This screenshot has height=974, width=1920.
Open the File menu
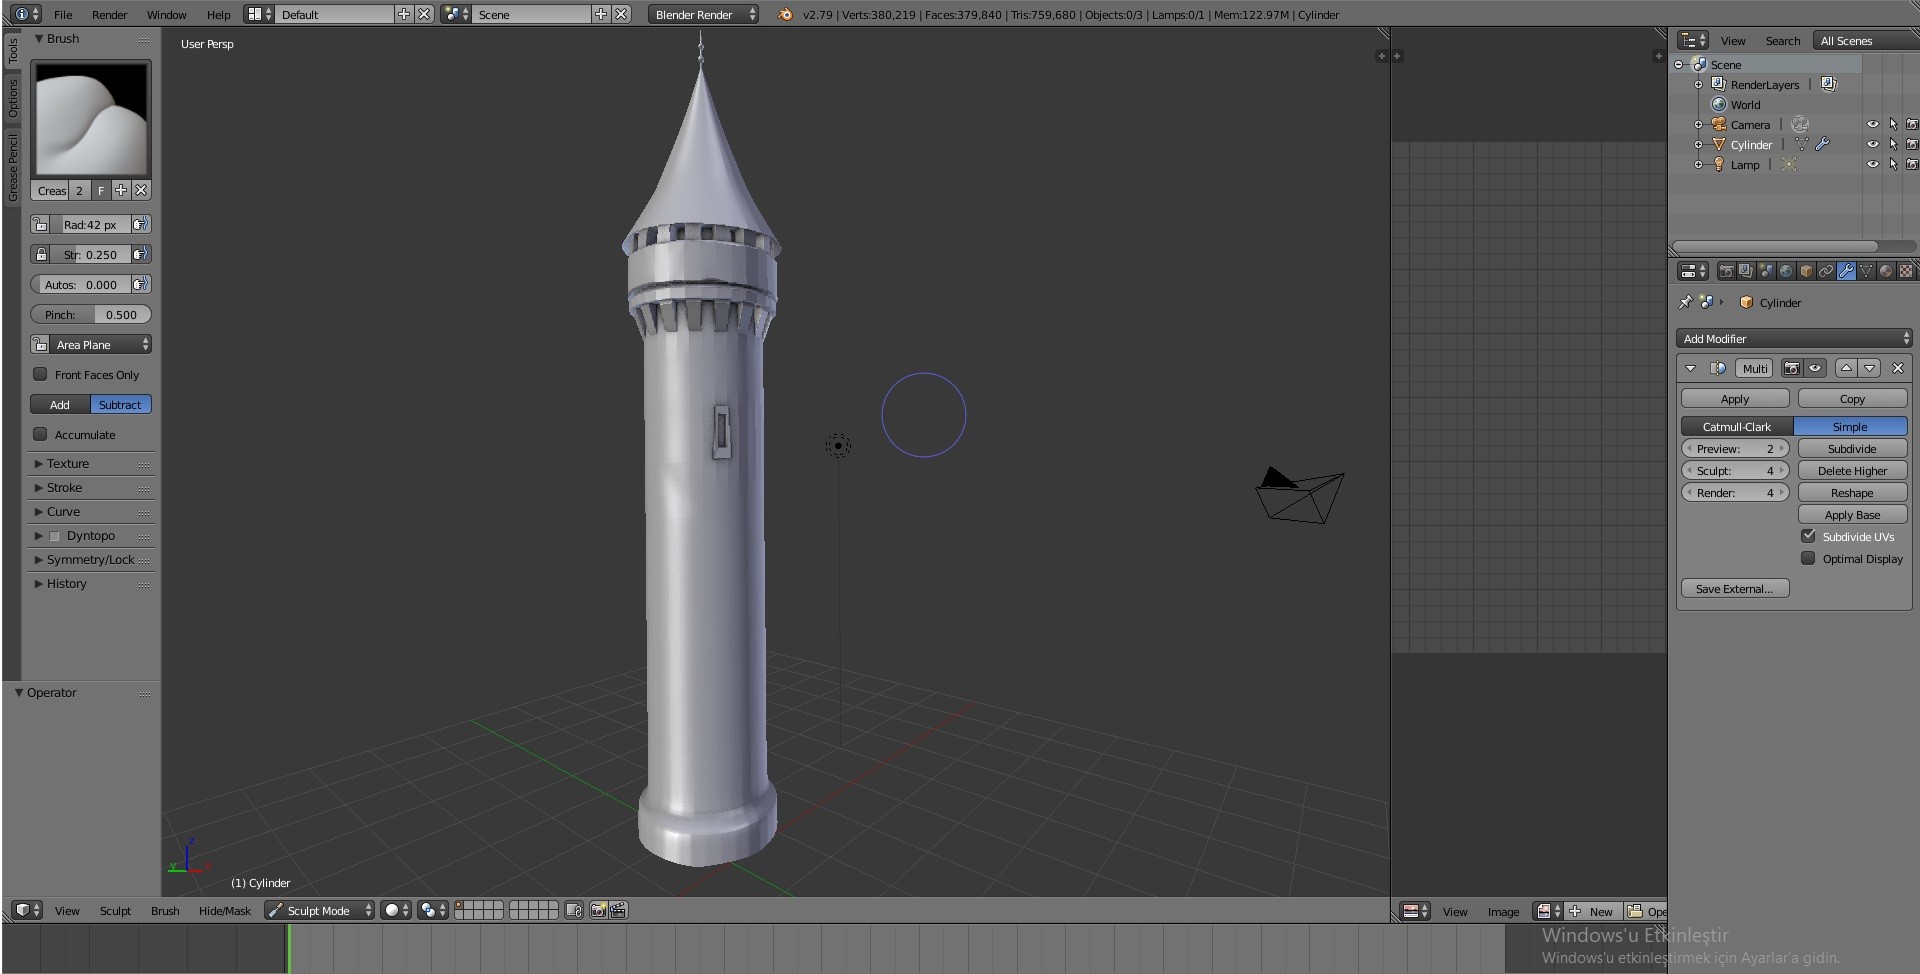(x=62, y=14)
